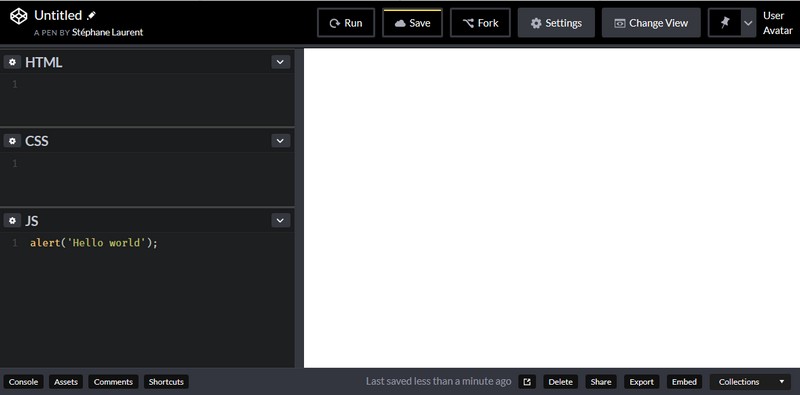The image size is (800, 395).
Task: Open the Collections dropdown
Action: pyautogui.click(x=750, y=382)
